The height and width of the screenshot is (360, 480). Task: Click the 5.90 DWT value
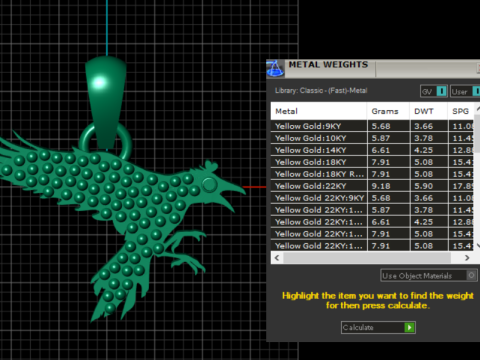point(423,186)
